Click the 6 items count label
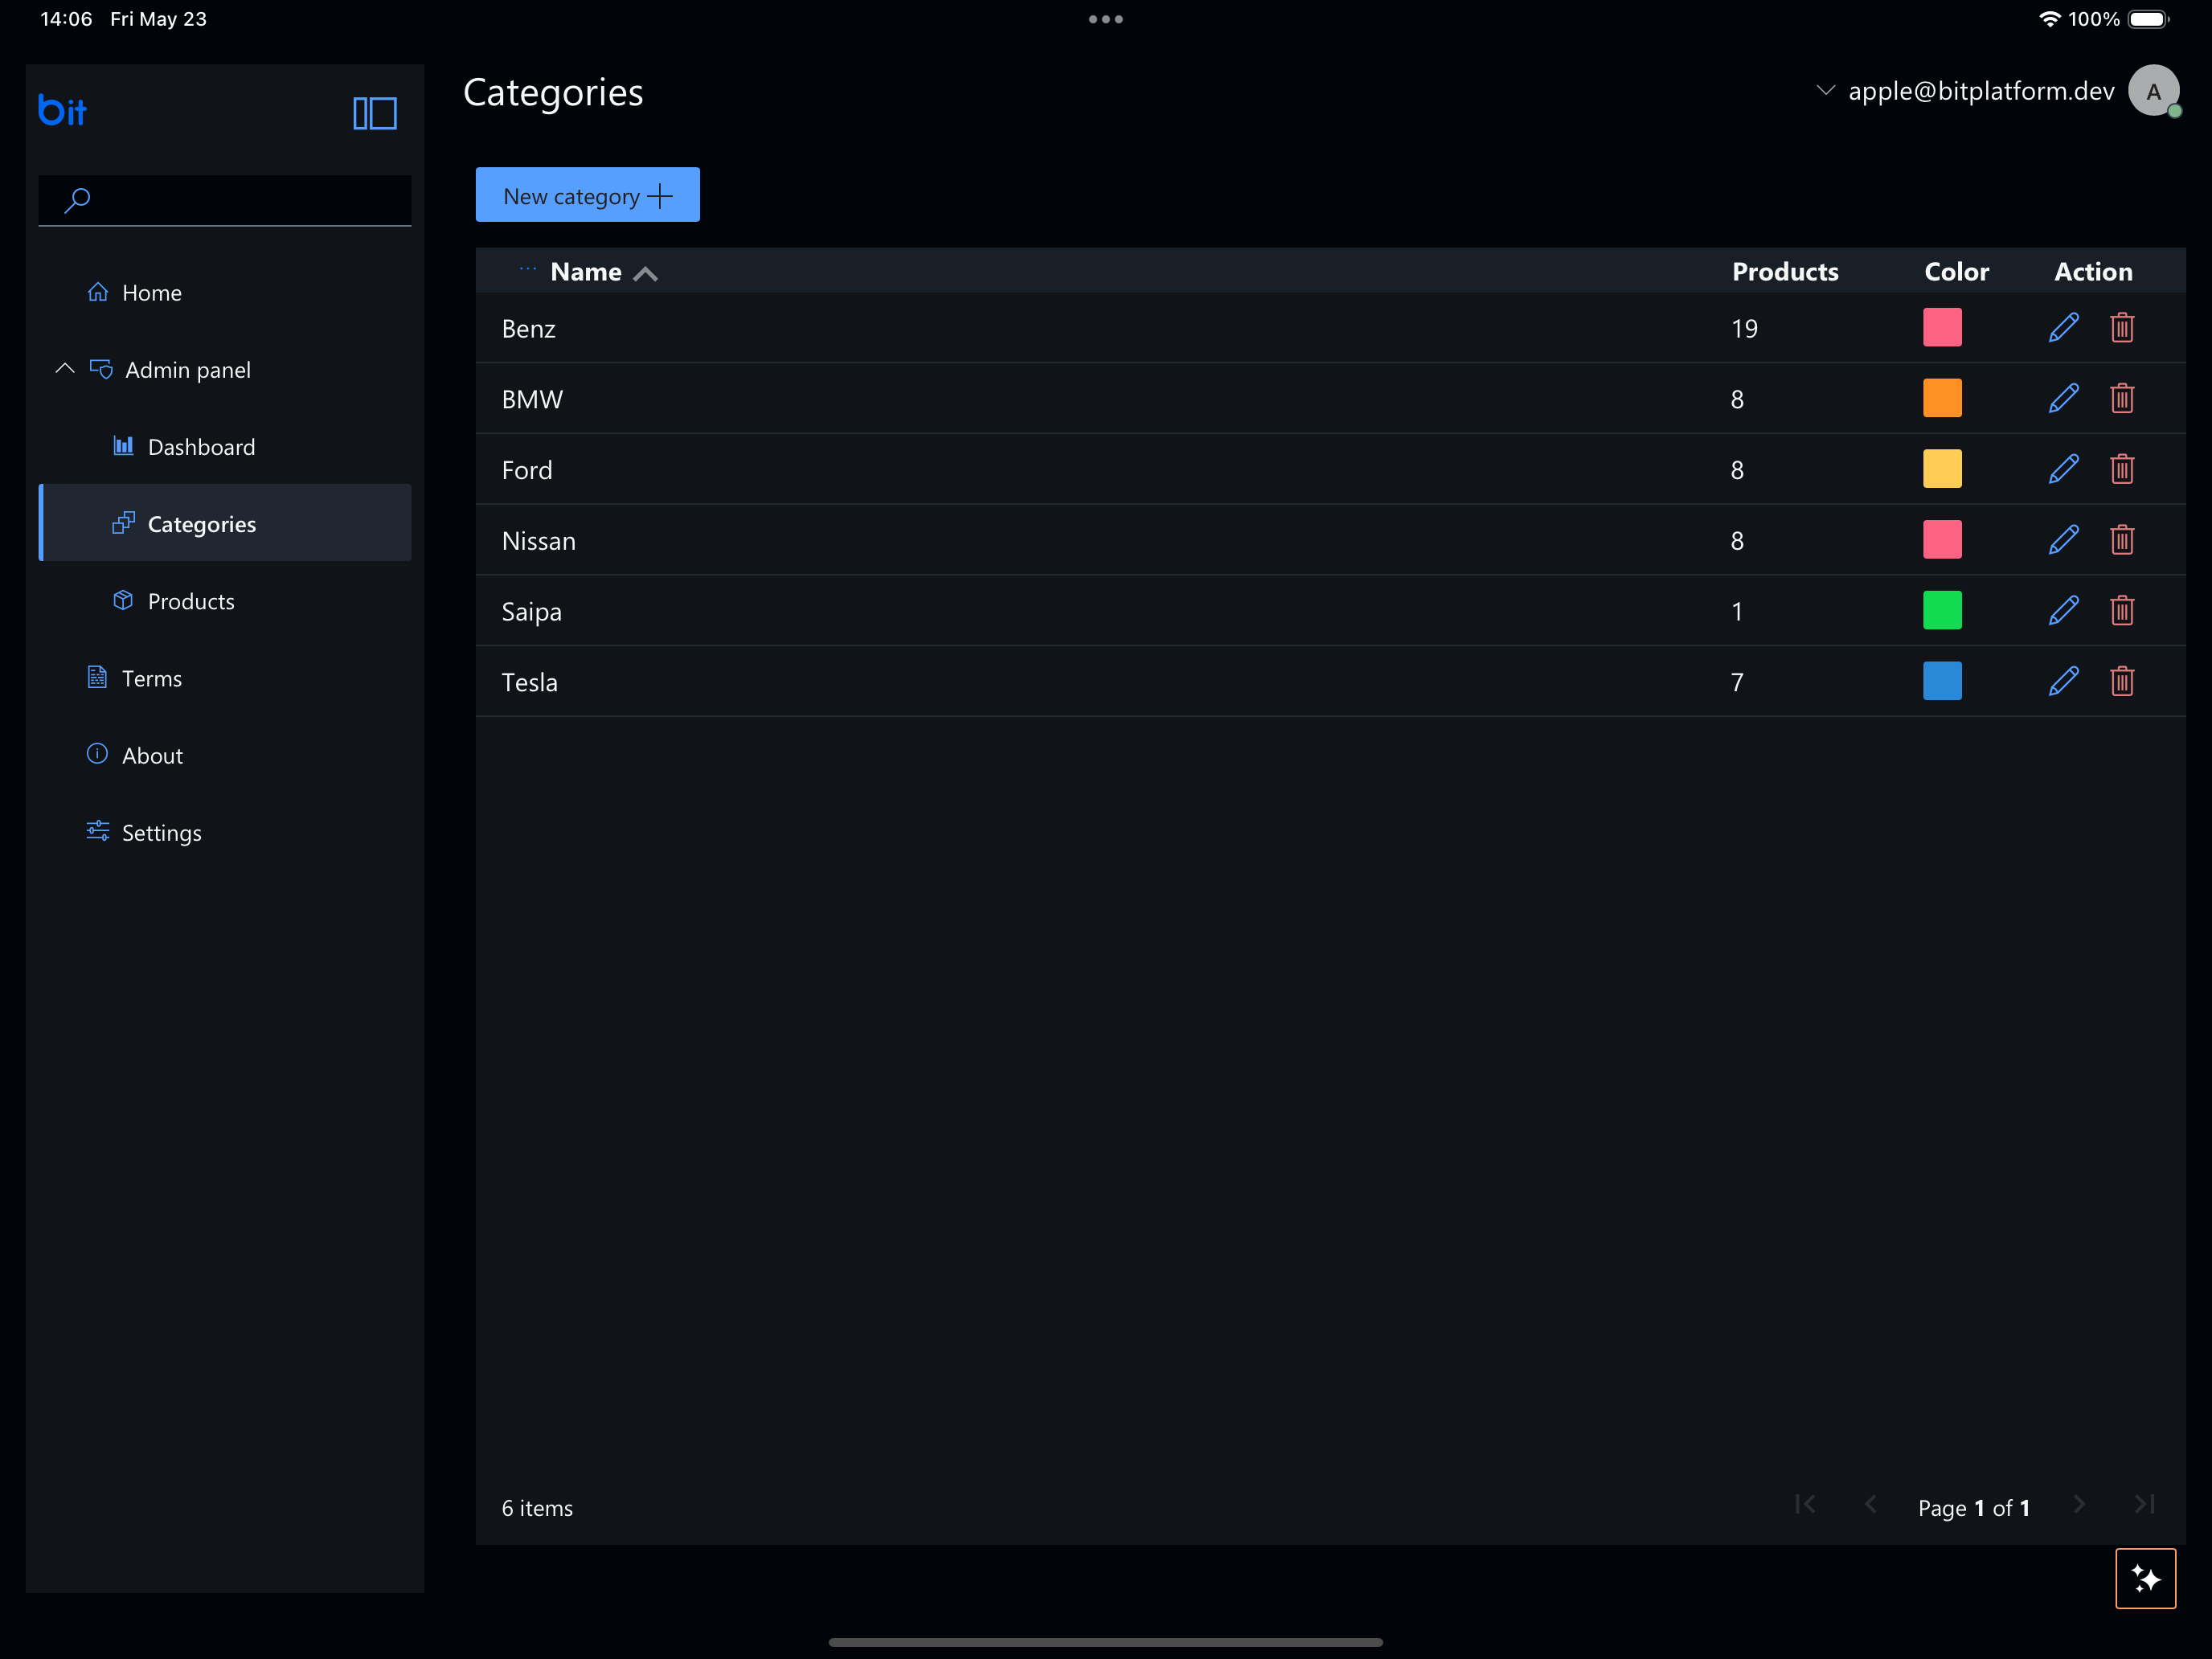 click(537, 1508)
